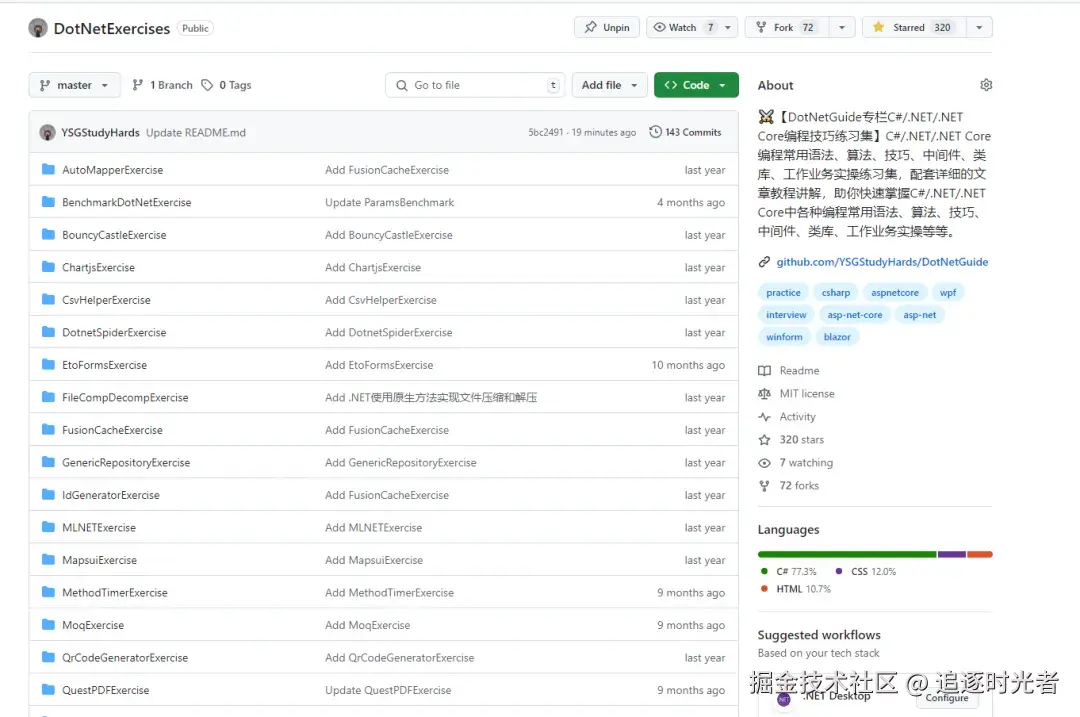The image size is (1080, 717).
Task: View the 143 Commits history
Action: coord(685,132)
